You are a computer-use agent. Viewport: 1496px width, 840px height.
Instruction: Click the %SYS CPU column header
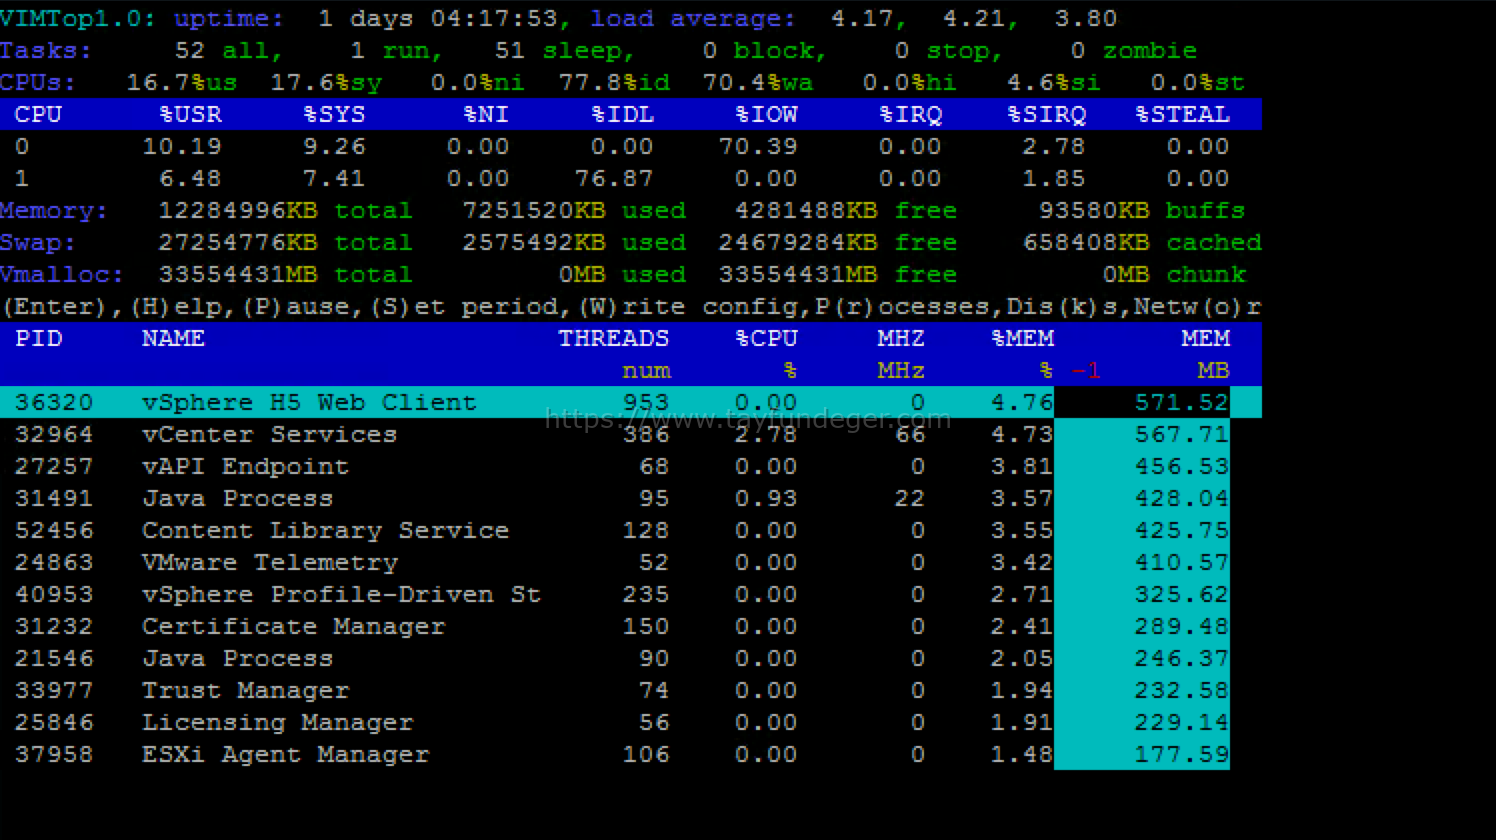pos(334,114)
